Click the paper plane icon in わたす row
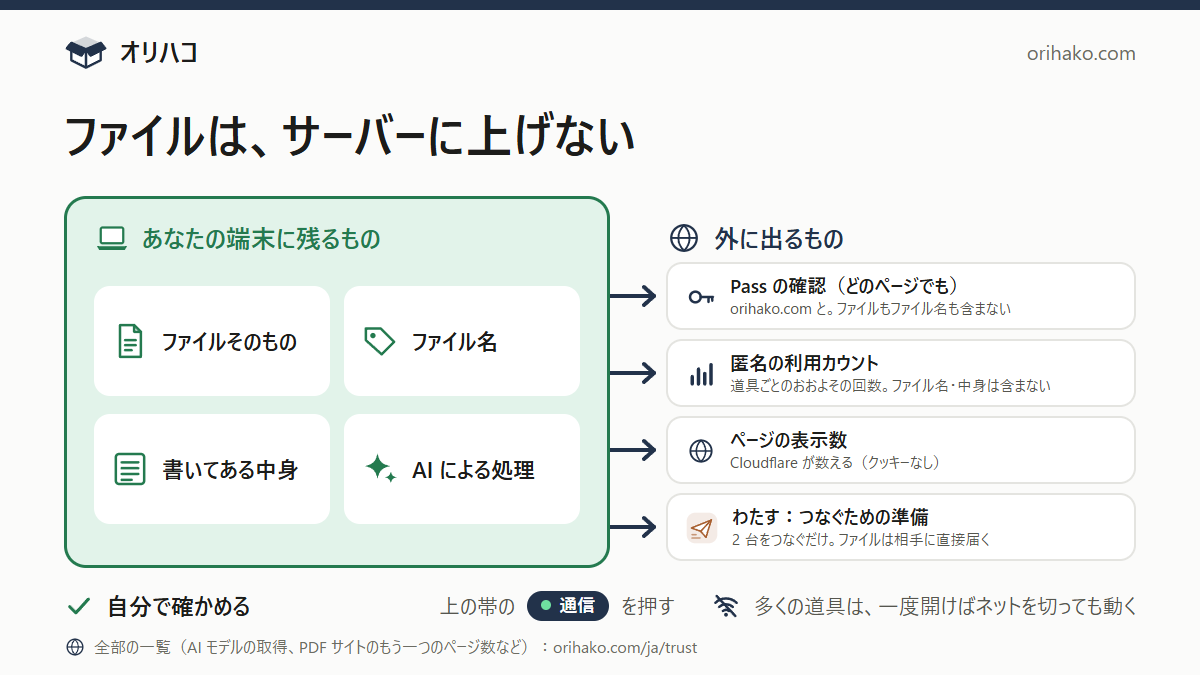This screenshot has width=1200, height=675. [x=702, y=528]
